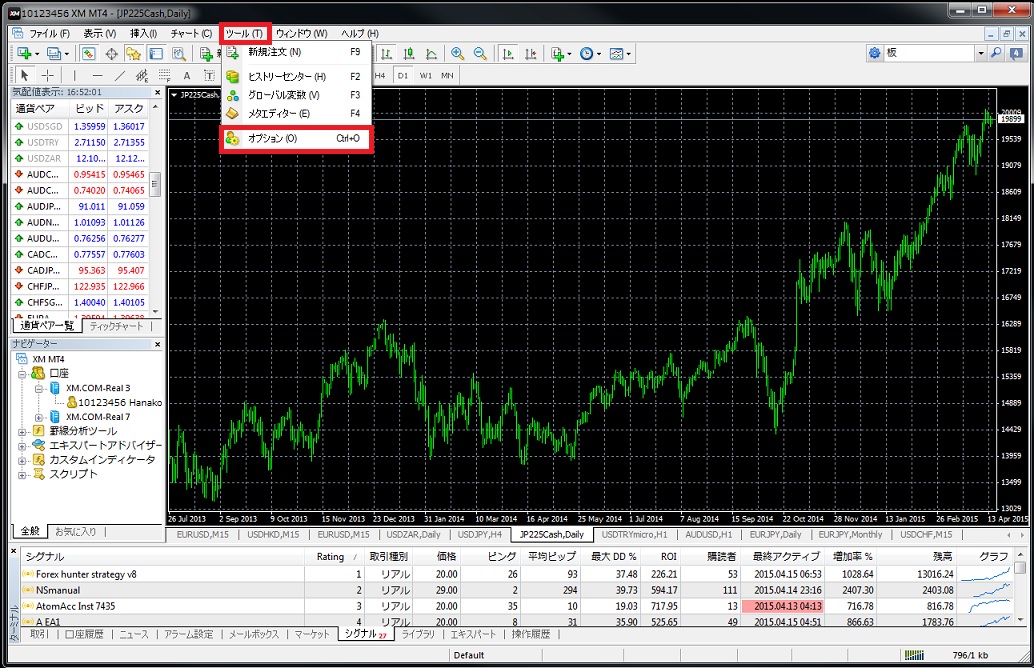Open the ファイル (F) menu
1034x668 pixels.
click(x=49, y=33)
